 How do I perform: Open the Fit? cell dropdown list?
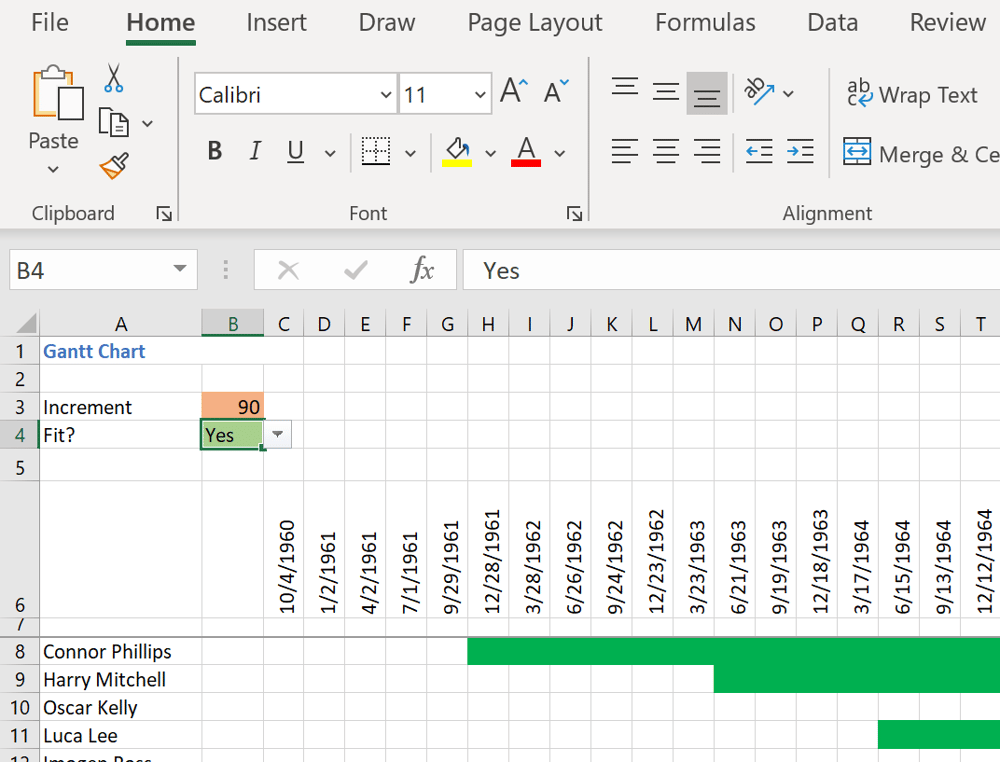pyautogui.click(x=276, y=434)
